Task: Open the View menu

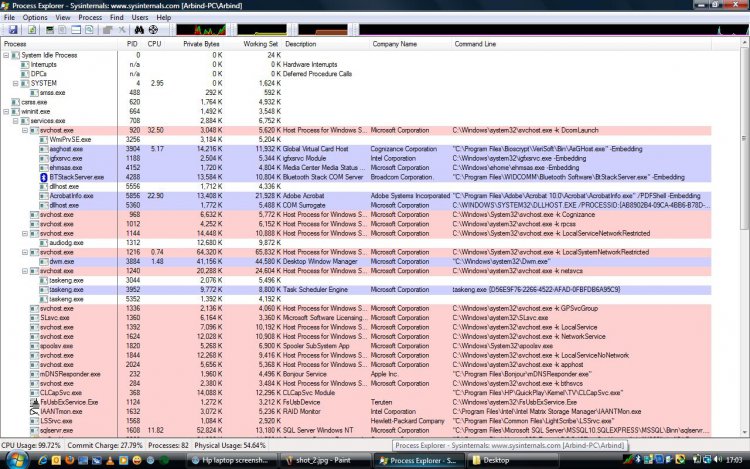Action: 63,17
